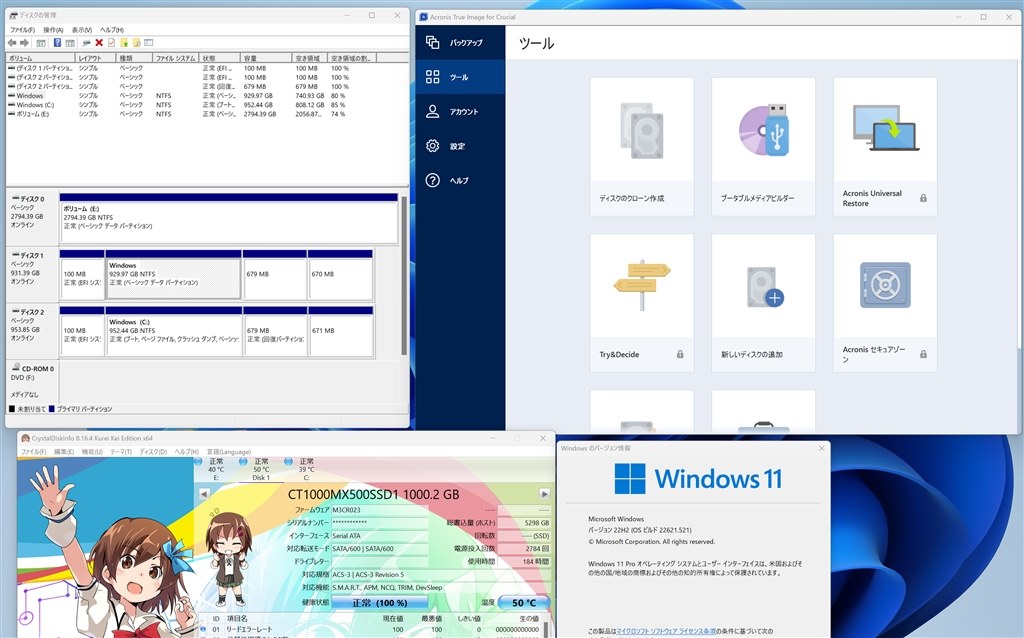Viewport: 1024px width, 638px height.
Task: Sort by 空き領域 column header
Action: [309, 58]
